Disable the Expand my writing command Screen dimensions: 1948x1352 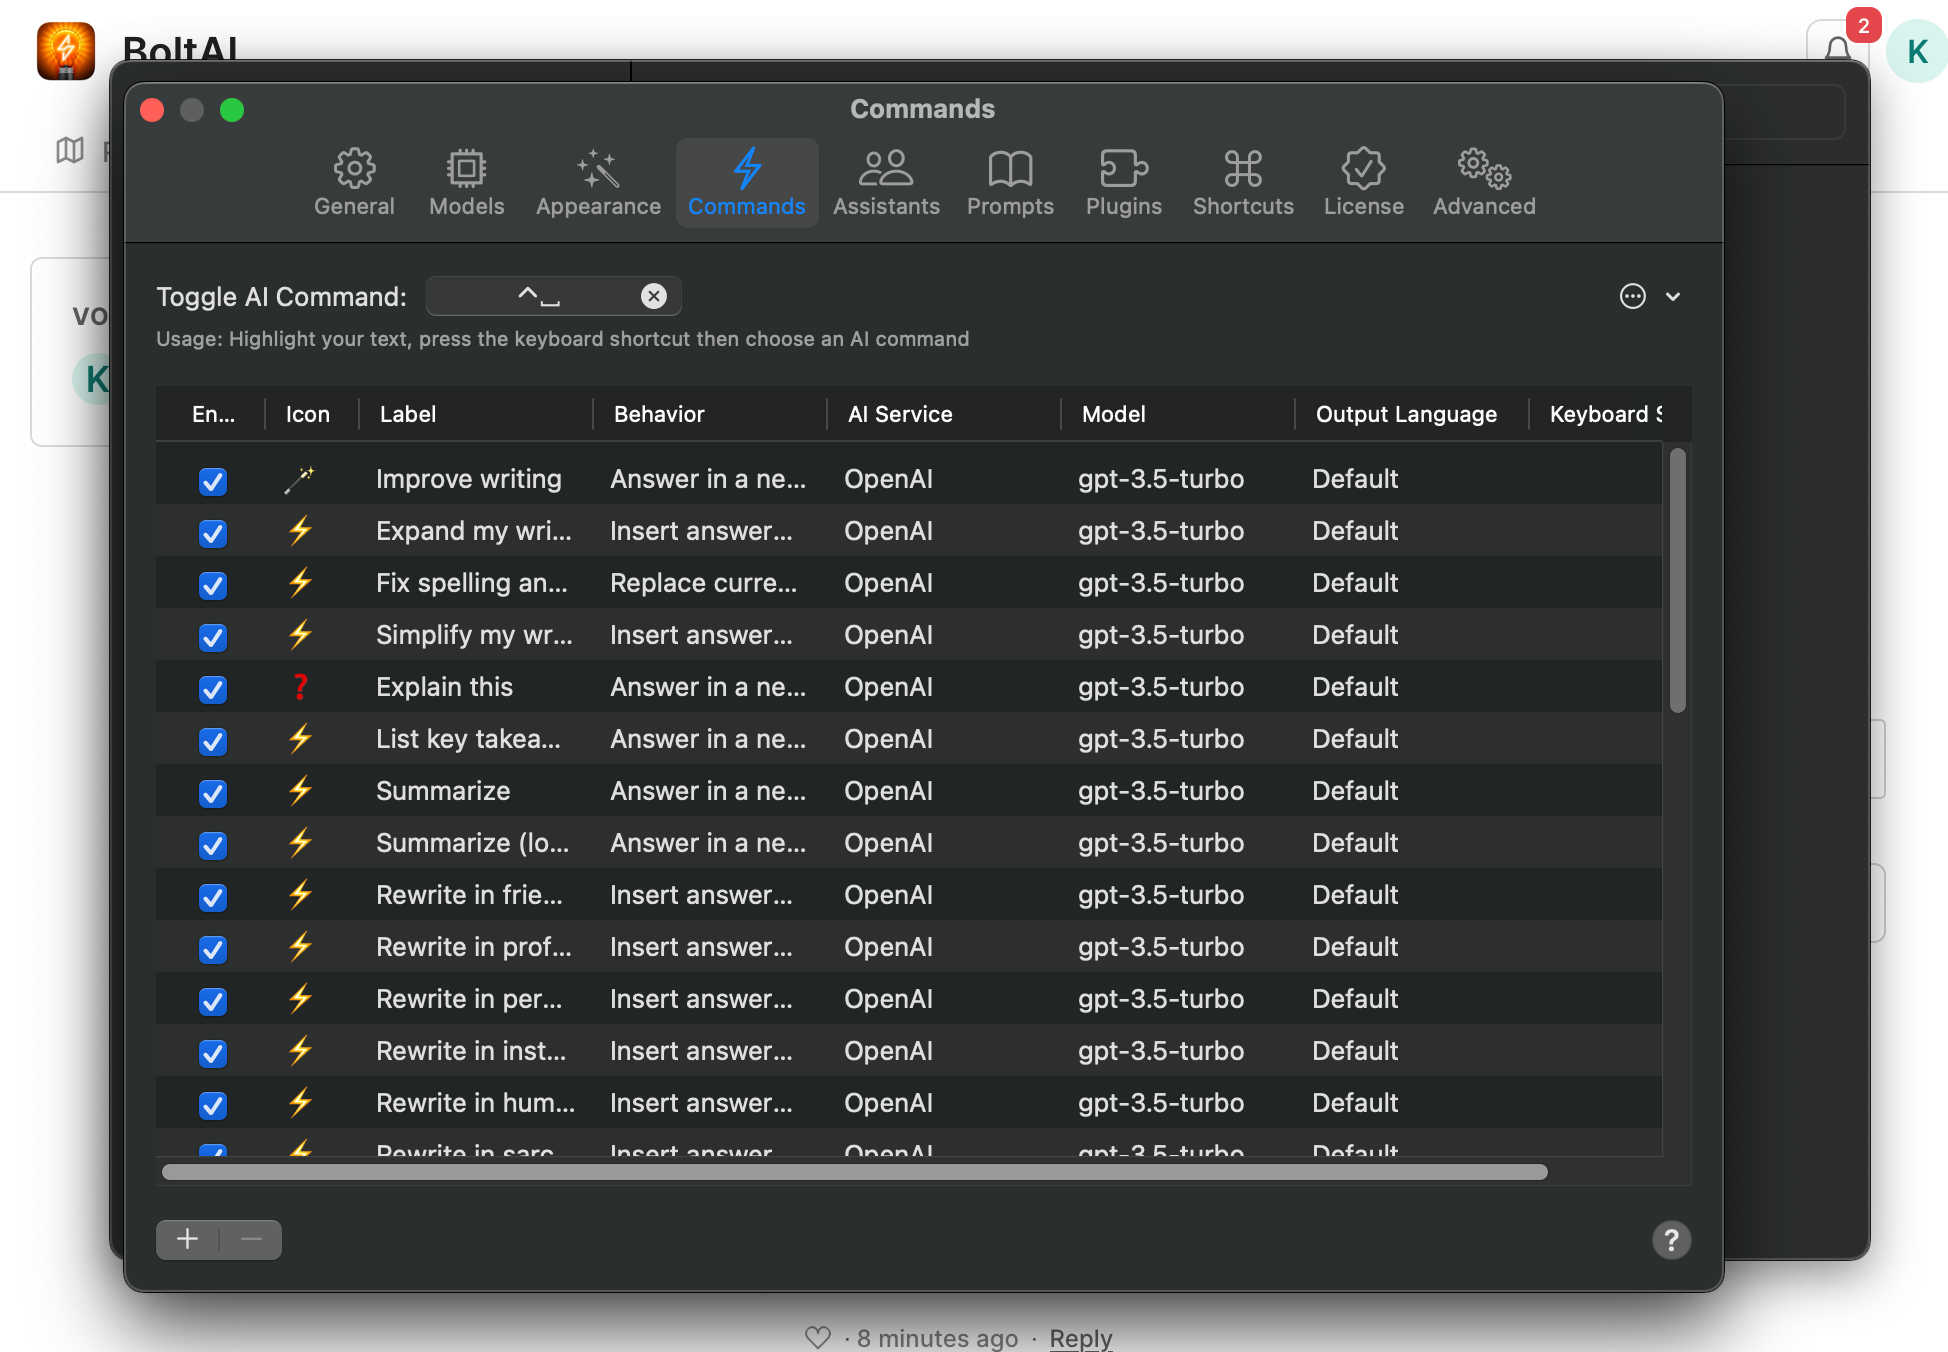[213, 533]
